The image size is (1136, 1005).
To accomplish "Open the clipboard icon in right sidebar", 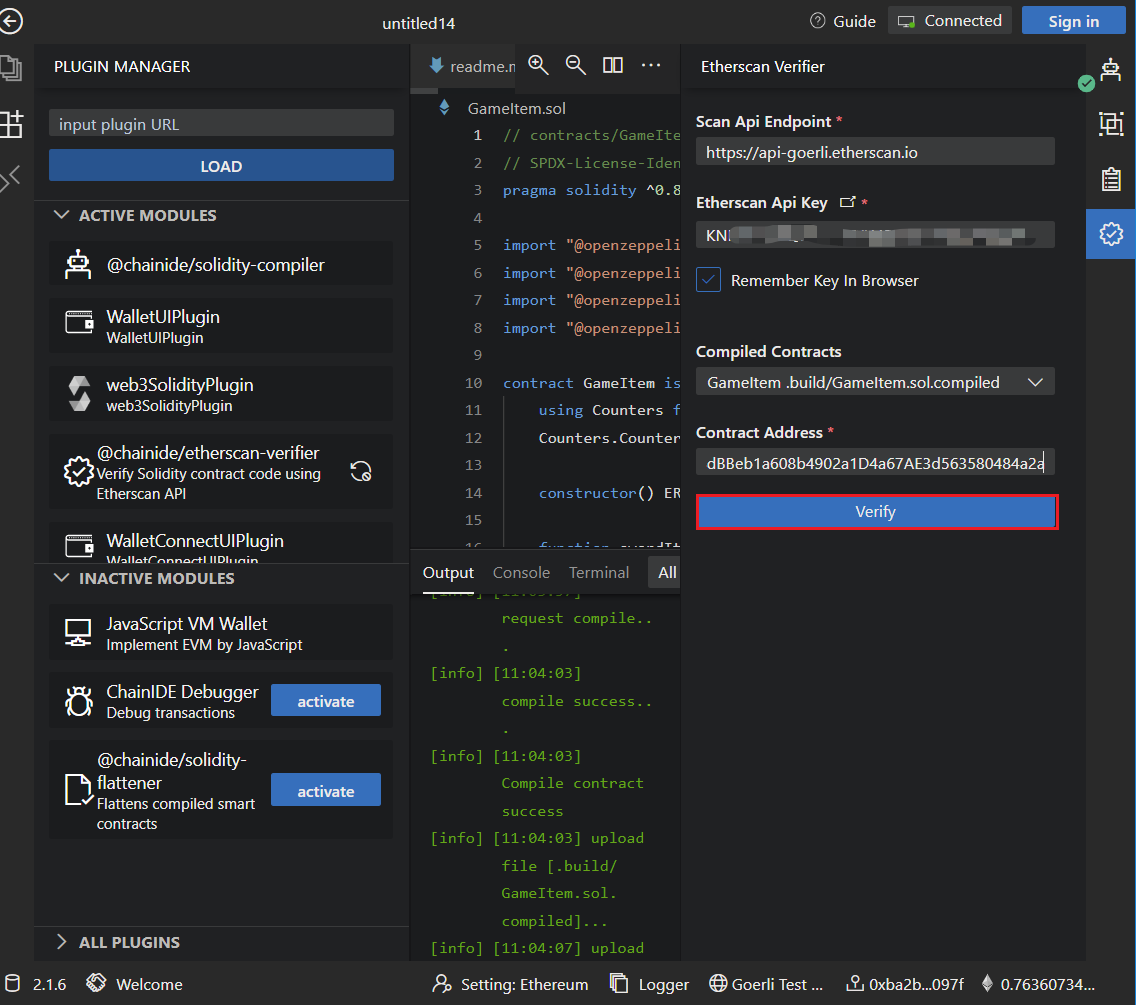I will tap(1110, 179).
